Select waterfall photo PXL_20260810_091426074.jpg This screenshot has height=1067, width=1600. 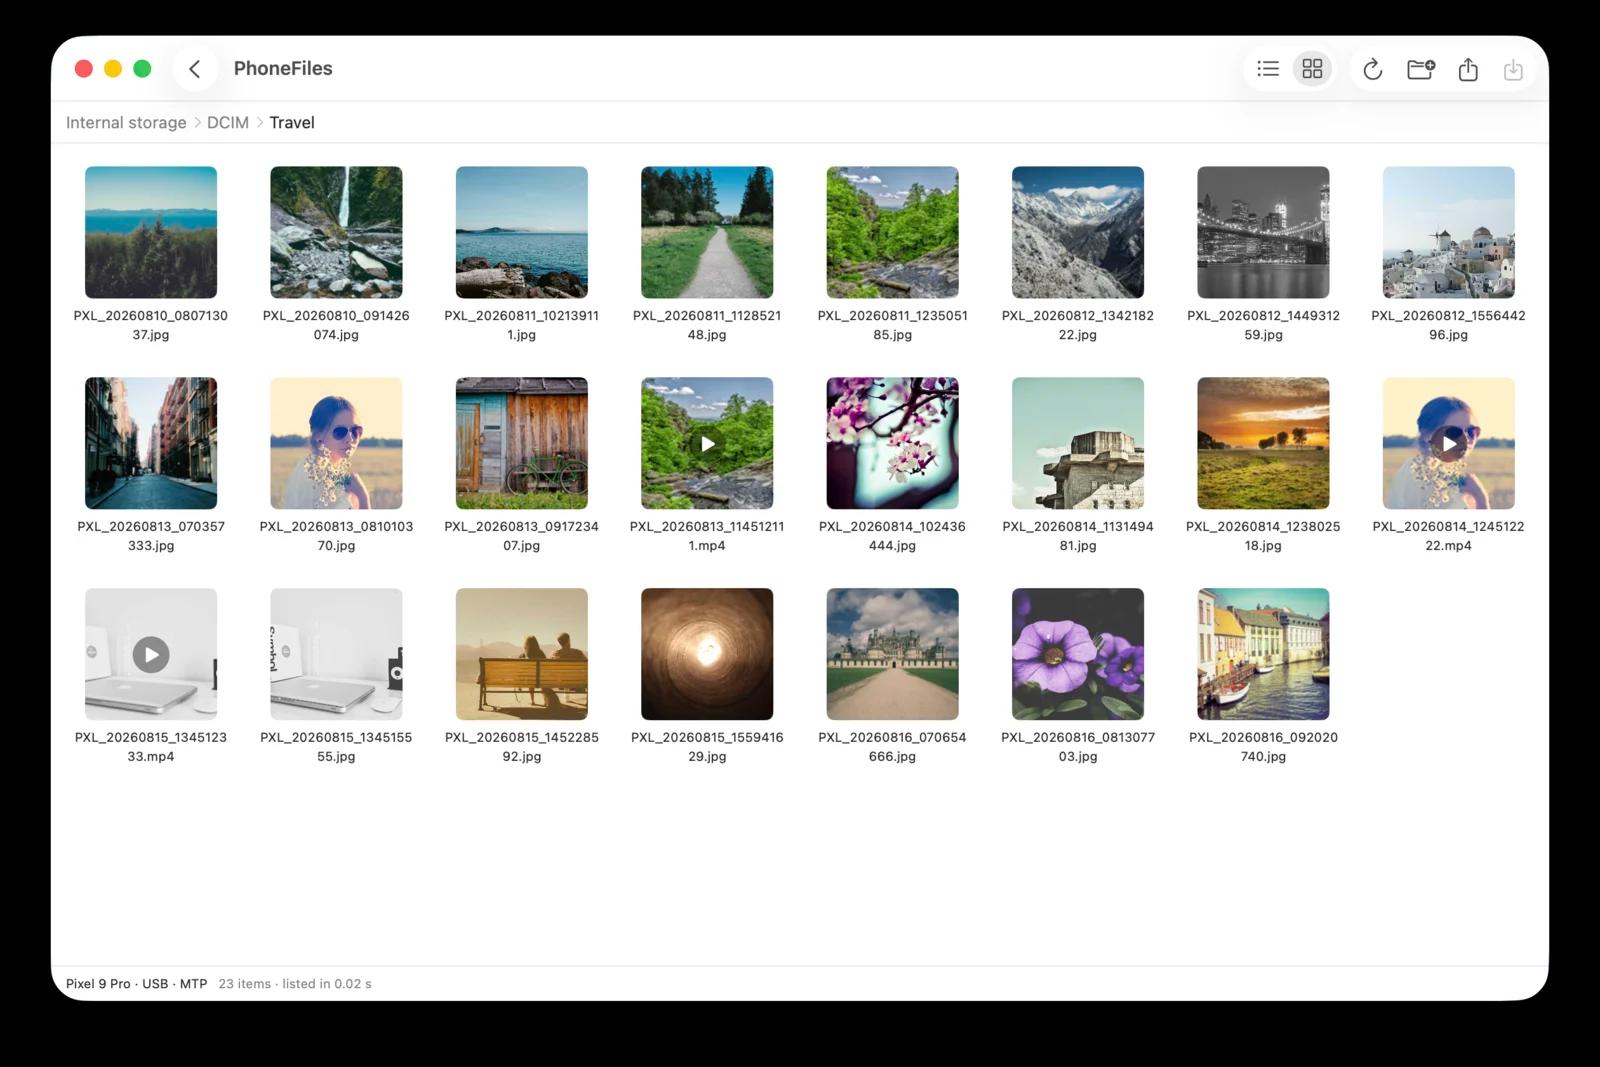click(x=336, y=232)
